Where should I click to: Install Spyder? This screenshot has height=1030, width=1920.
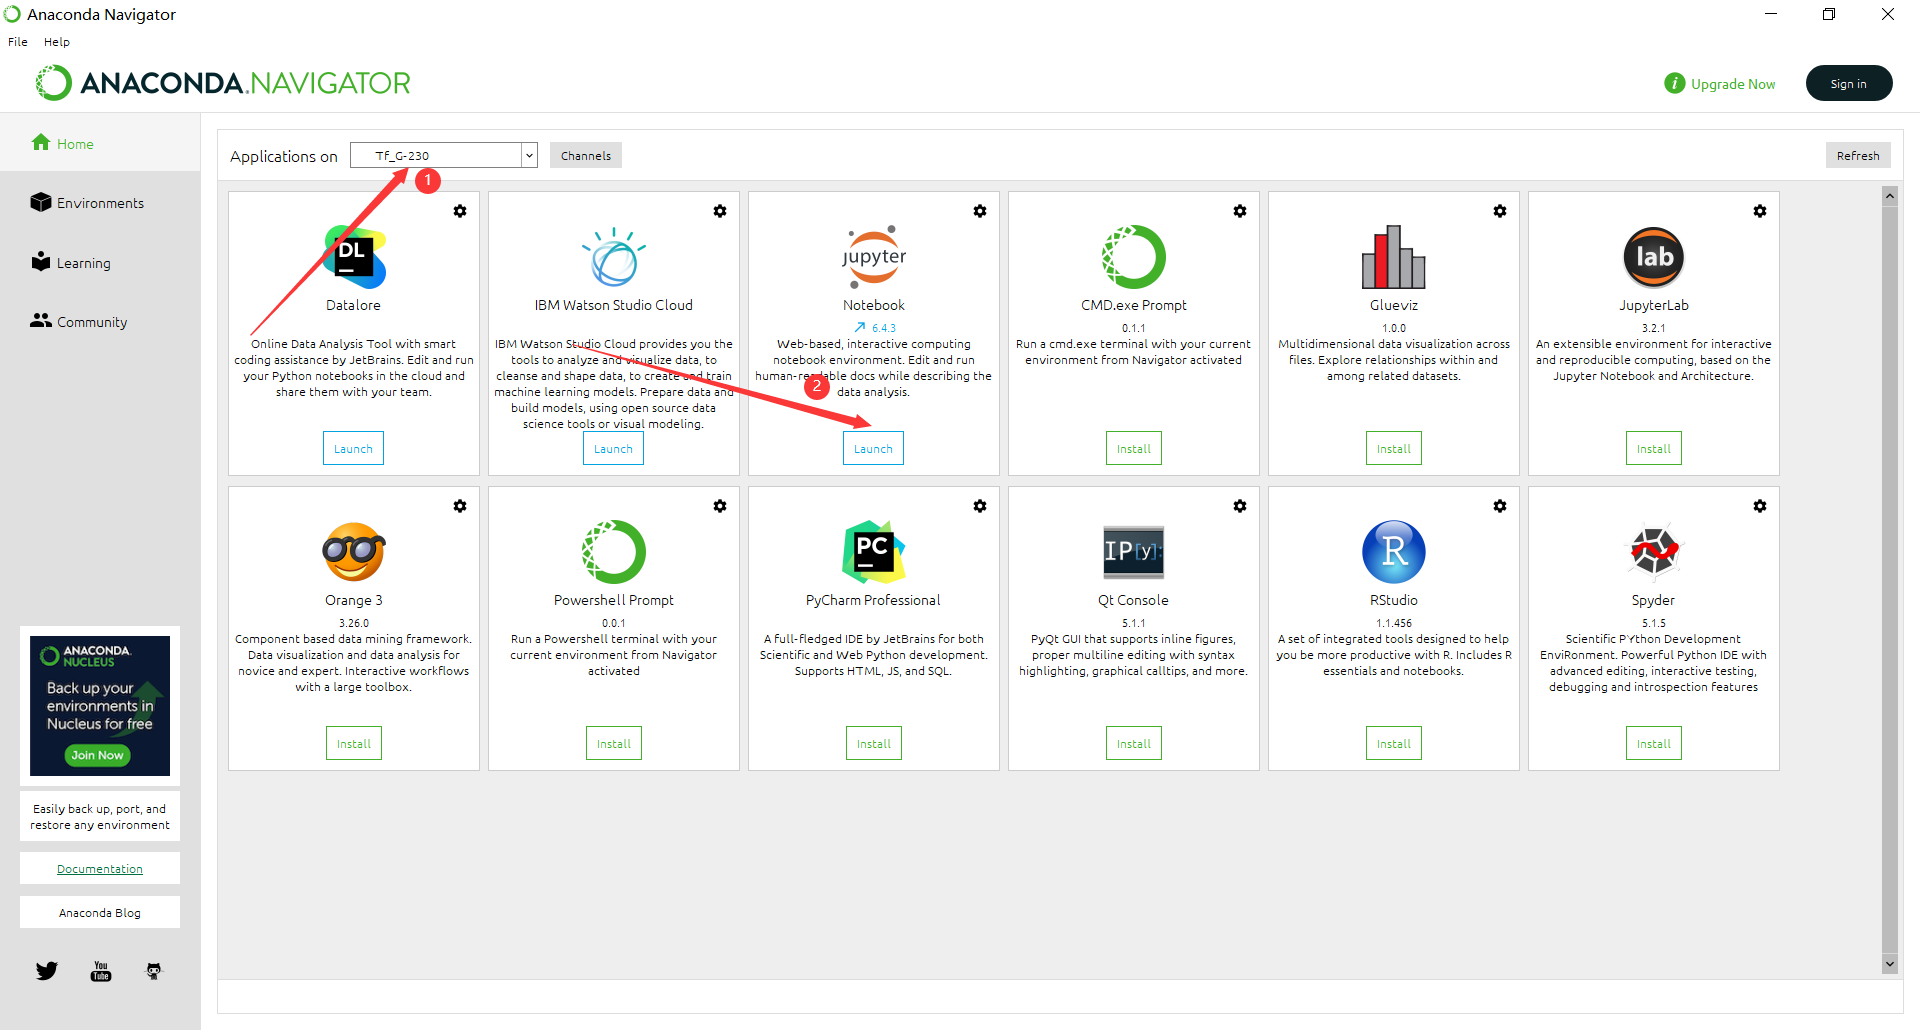point(1654,743)
